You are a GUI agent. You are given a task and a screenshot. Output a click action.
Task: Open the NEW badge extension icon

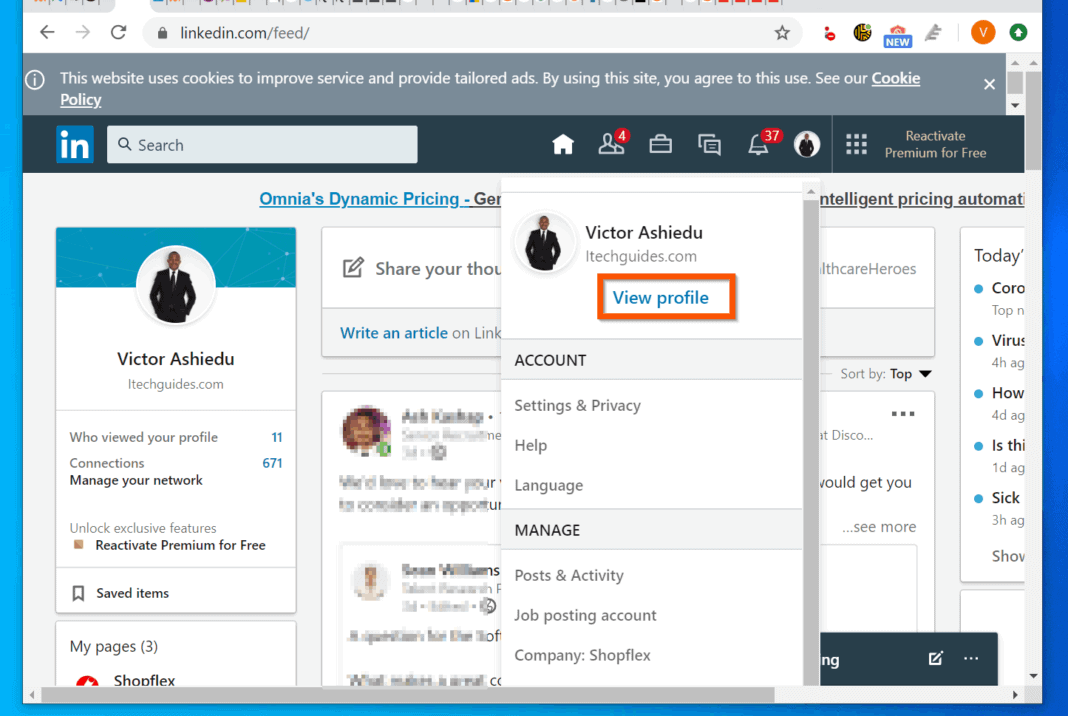[x=897, y=34]
